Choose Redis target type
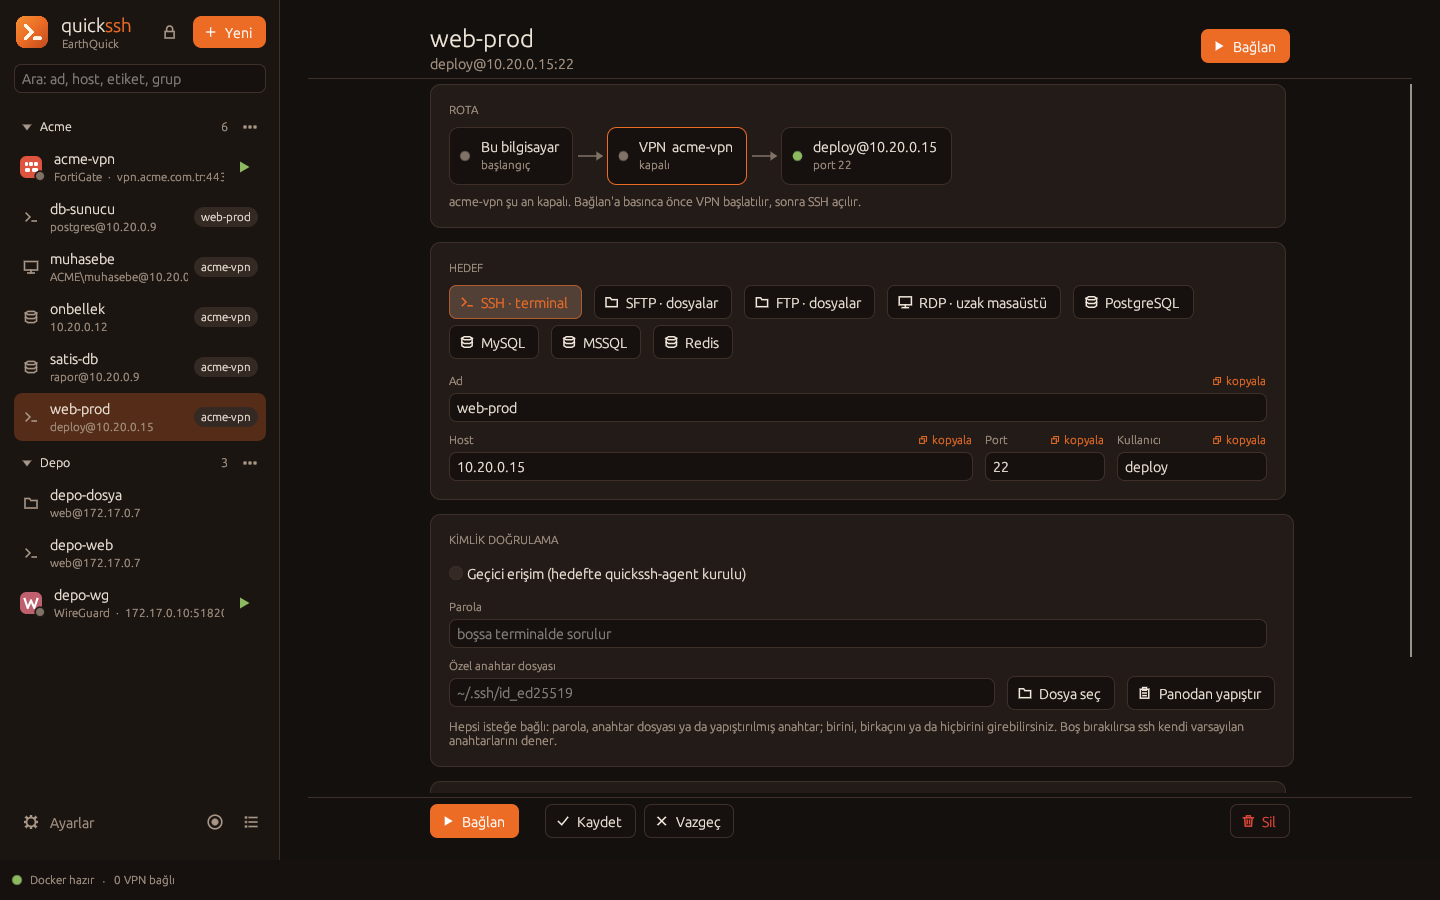 tap(693, 342)
